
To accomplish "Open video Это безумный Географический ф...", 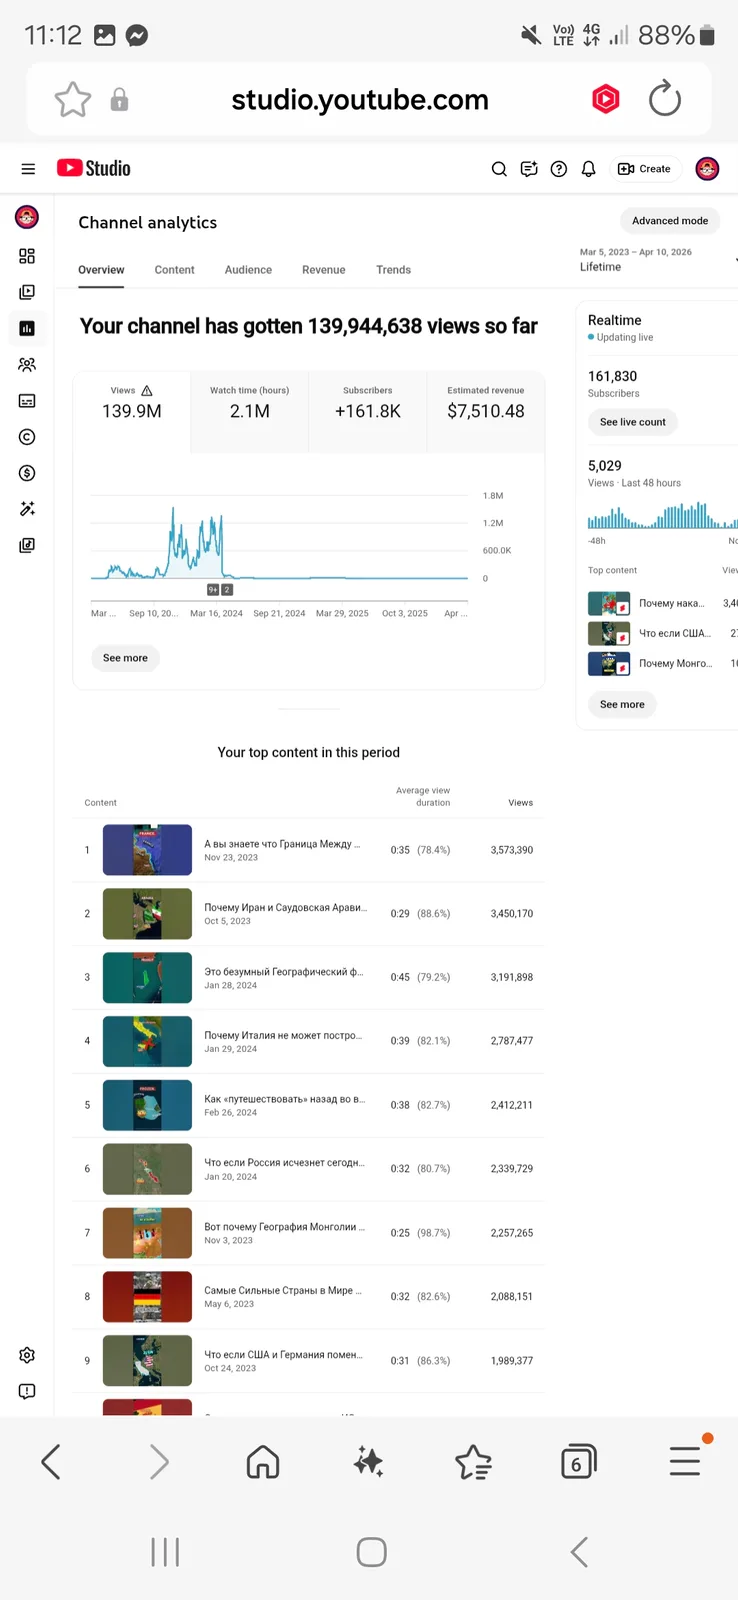I will (x=283, y=972).
